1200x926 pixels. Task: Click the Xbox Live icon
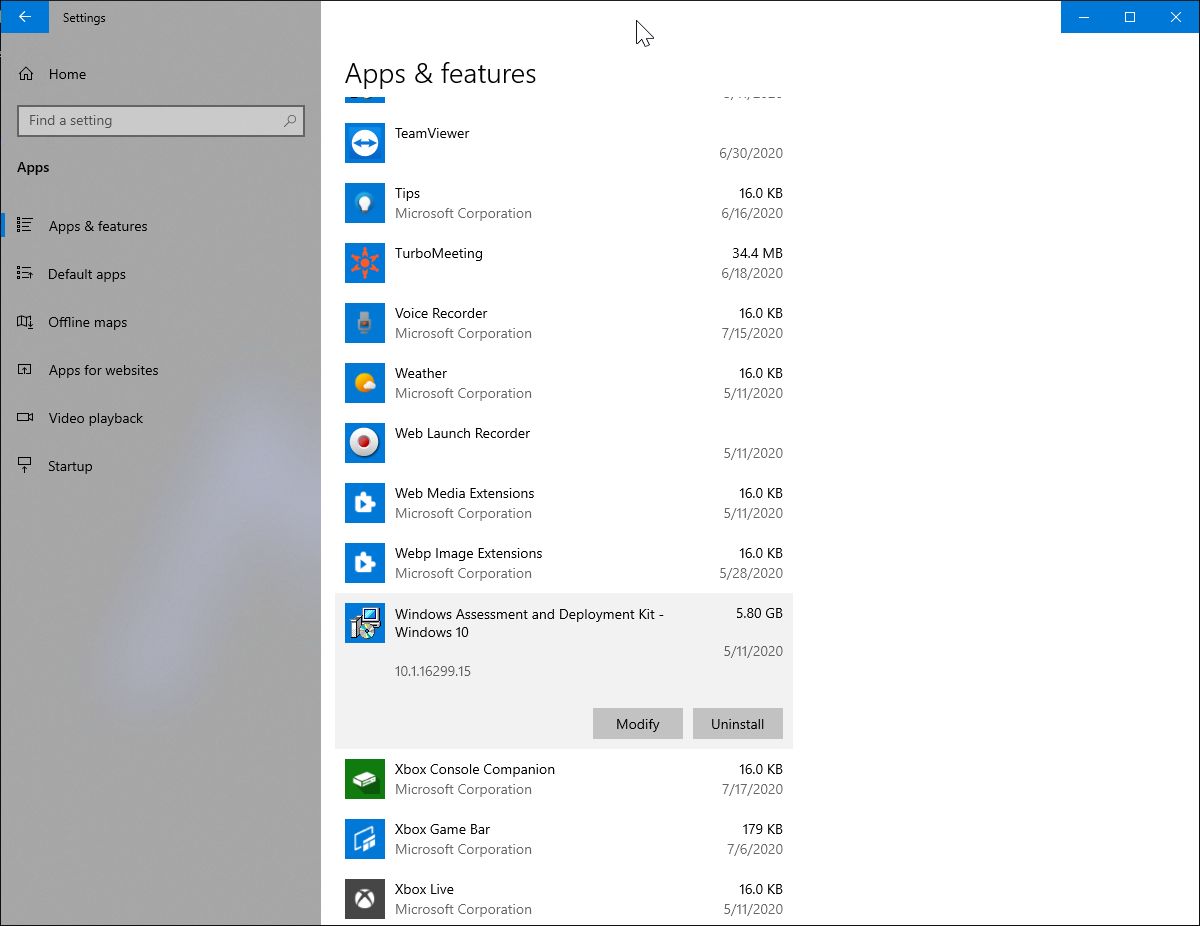point(365,899)
